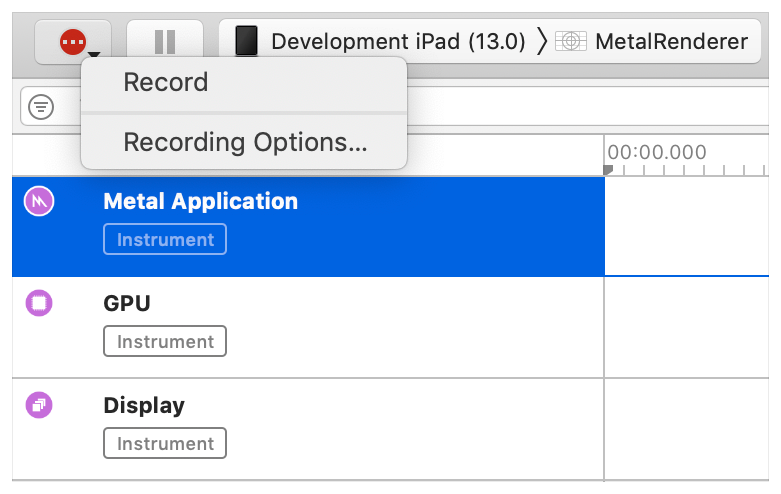Viewport: 781px width, 494px height.
Task: Click the GPU instrument icon
Action: [x=39, y=303]
